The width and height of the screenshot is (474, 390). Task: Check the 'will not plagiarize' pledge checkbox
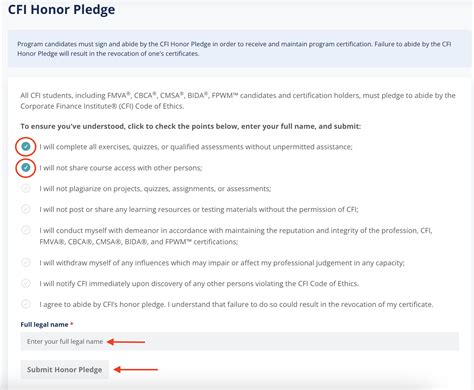coord(26,188)
